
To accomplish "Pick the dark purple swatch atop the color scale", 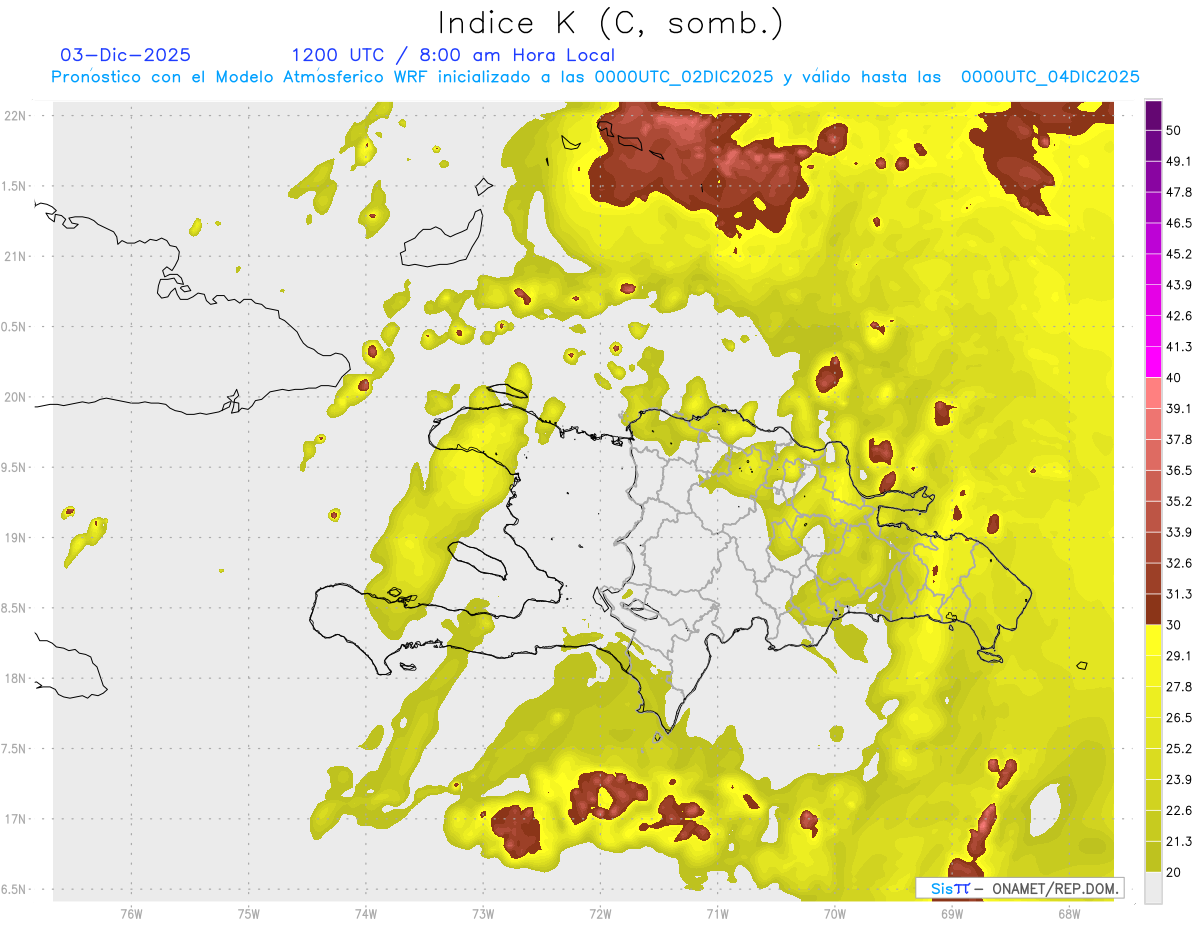I will pyautogui.click(x=1153, y=115).
